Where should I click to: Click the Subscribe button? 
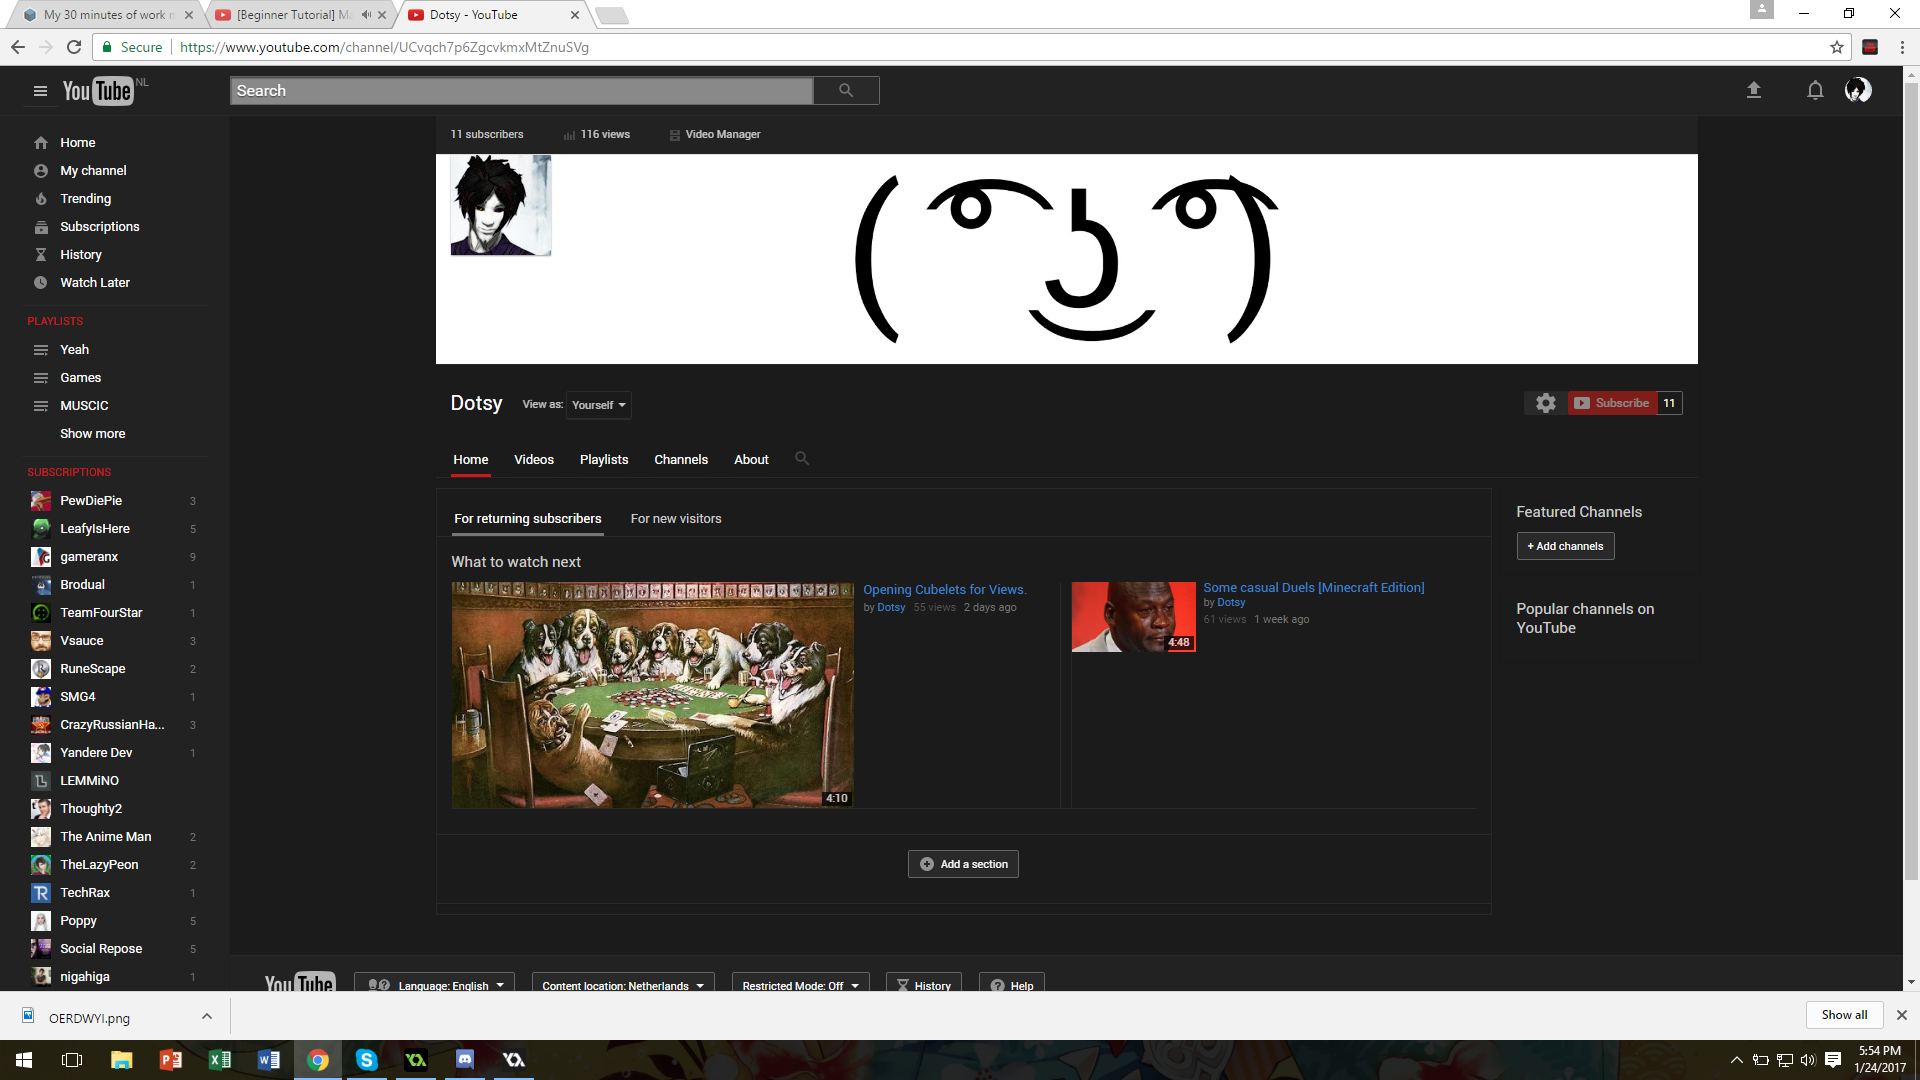[1612, 403]
